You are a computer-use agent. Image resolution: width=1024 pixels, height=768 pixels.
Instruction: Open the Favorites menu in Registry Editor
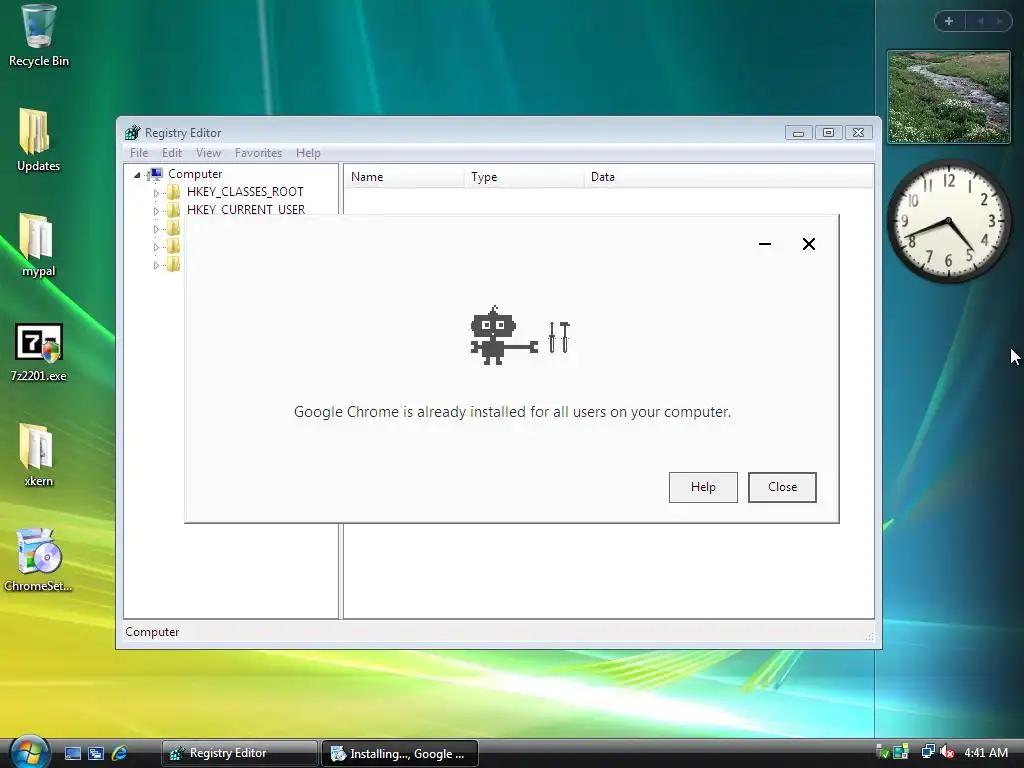coord(259,153)
